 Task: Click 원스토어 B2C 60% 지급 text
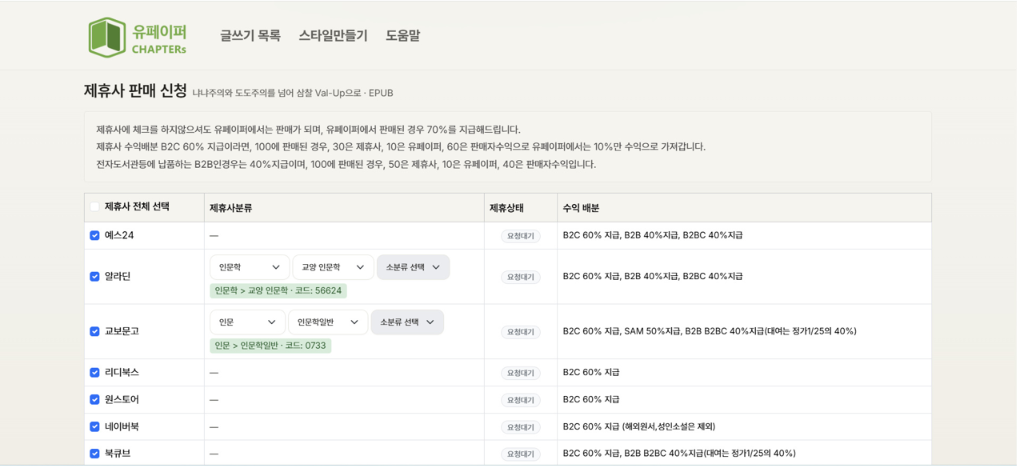coord(591,399)
